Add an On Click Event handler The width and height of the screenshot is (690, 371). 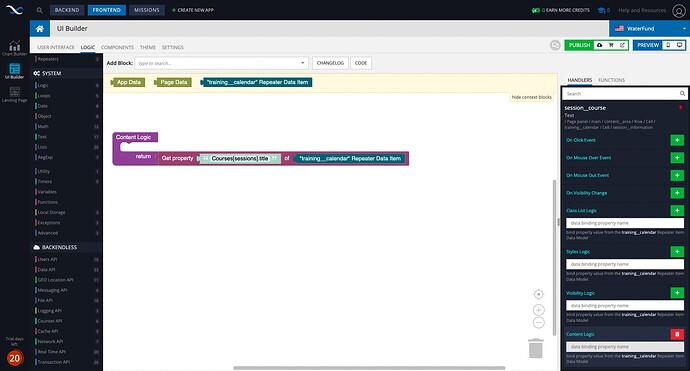click(677, 140)
